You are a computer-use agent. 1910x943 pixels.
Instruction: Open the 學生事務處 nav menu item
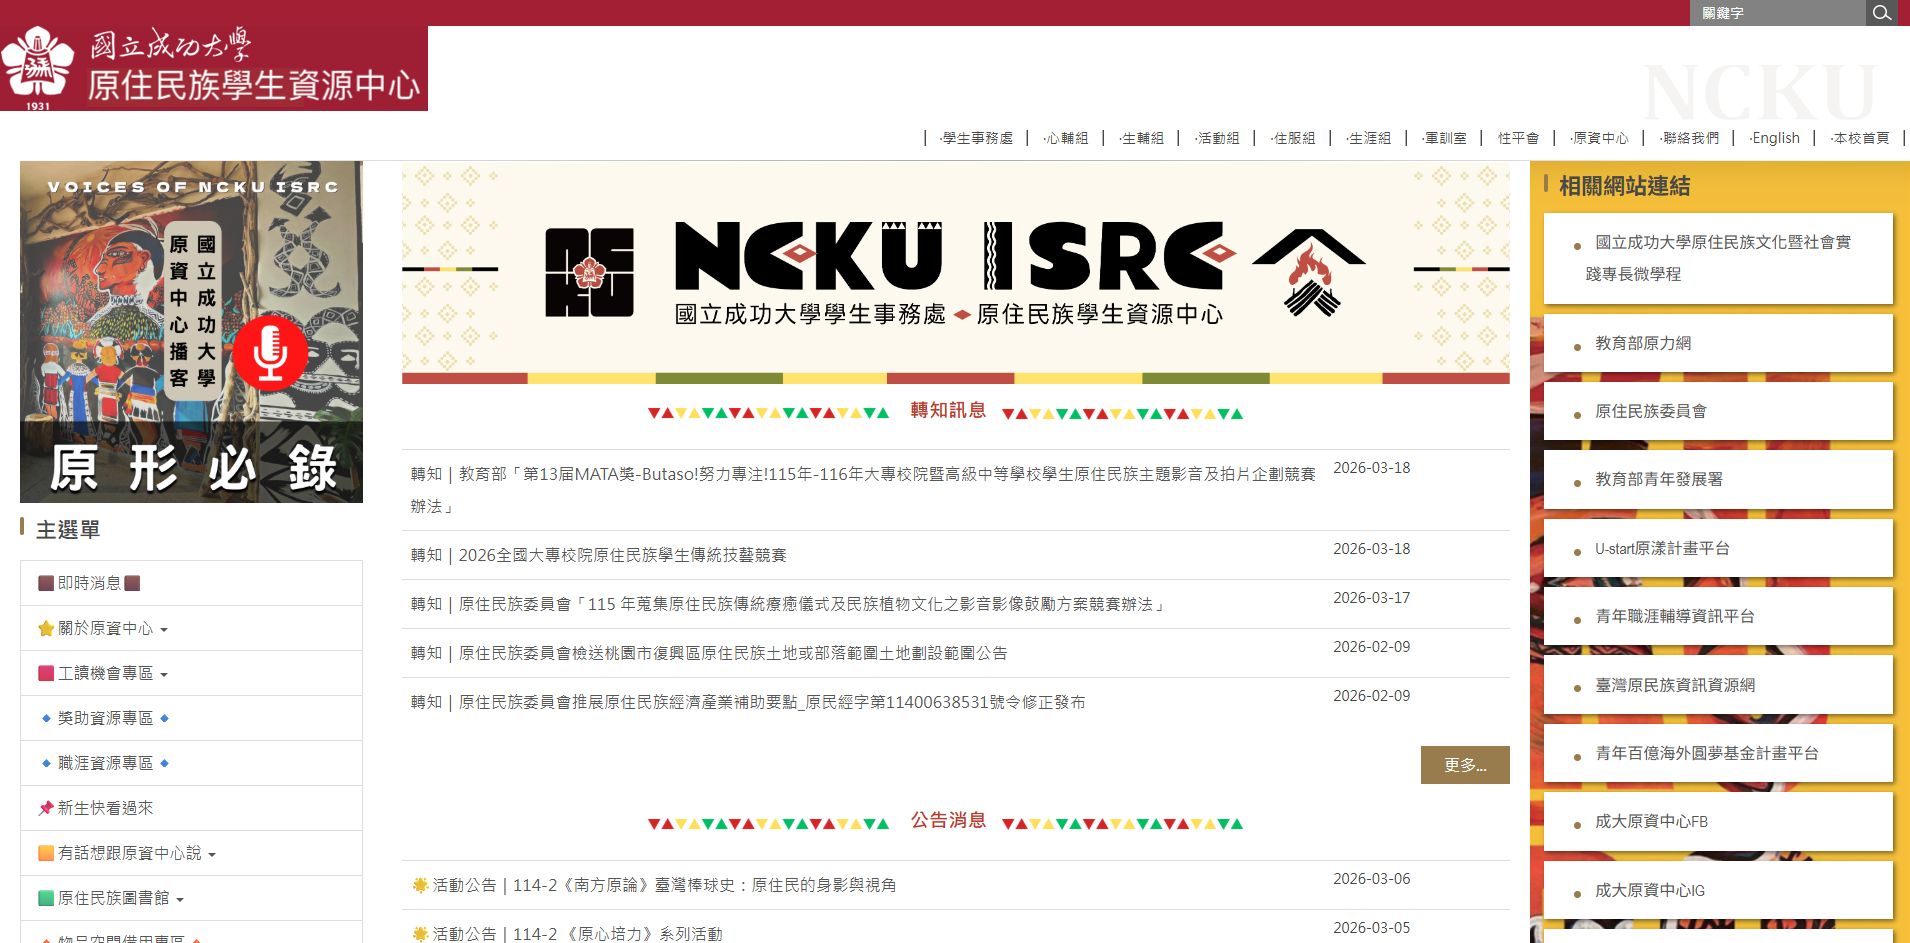(977, 138)
